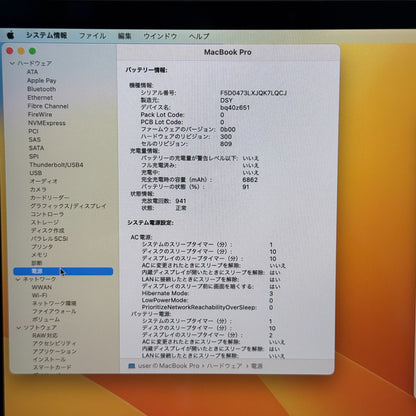Image resolution: width=416 pixels, height=416 pixels.
Task: Select スマートカード in the sidebar
Action: coord(52,367)
